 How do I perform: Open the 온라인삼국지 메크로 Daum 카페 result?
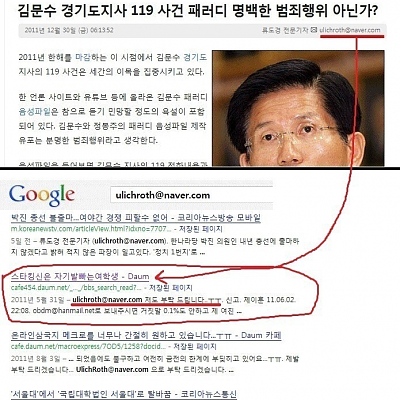point(146,335)
